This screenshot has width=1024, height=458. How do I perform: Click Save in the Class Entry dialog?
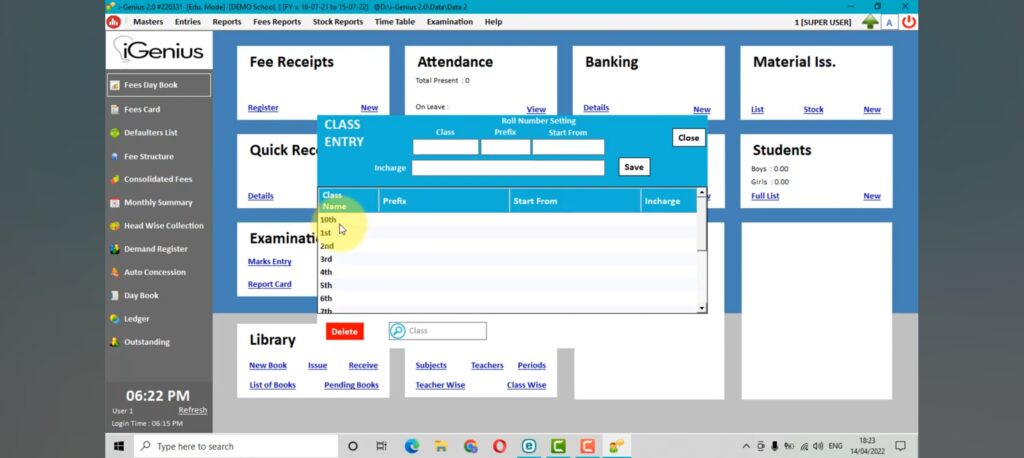633,167
